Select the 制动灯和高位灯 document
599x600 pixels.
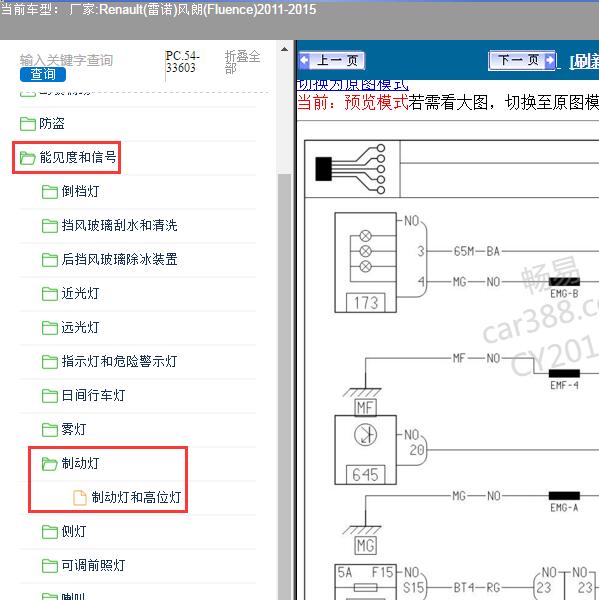pos(136,497)
